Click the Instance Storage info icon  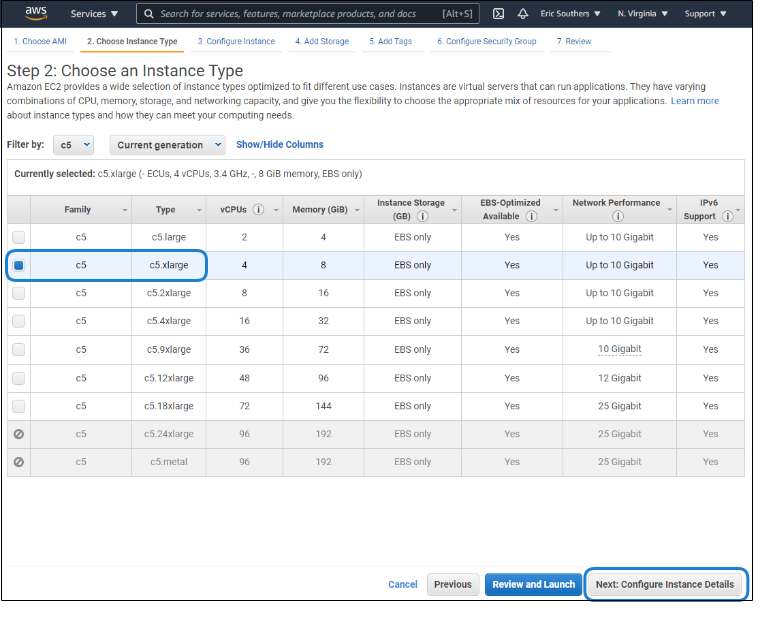(x=423, y=216)
